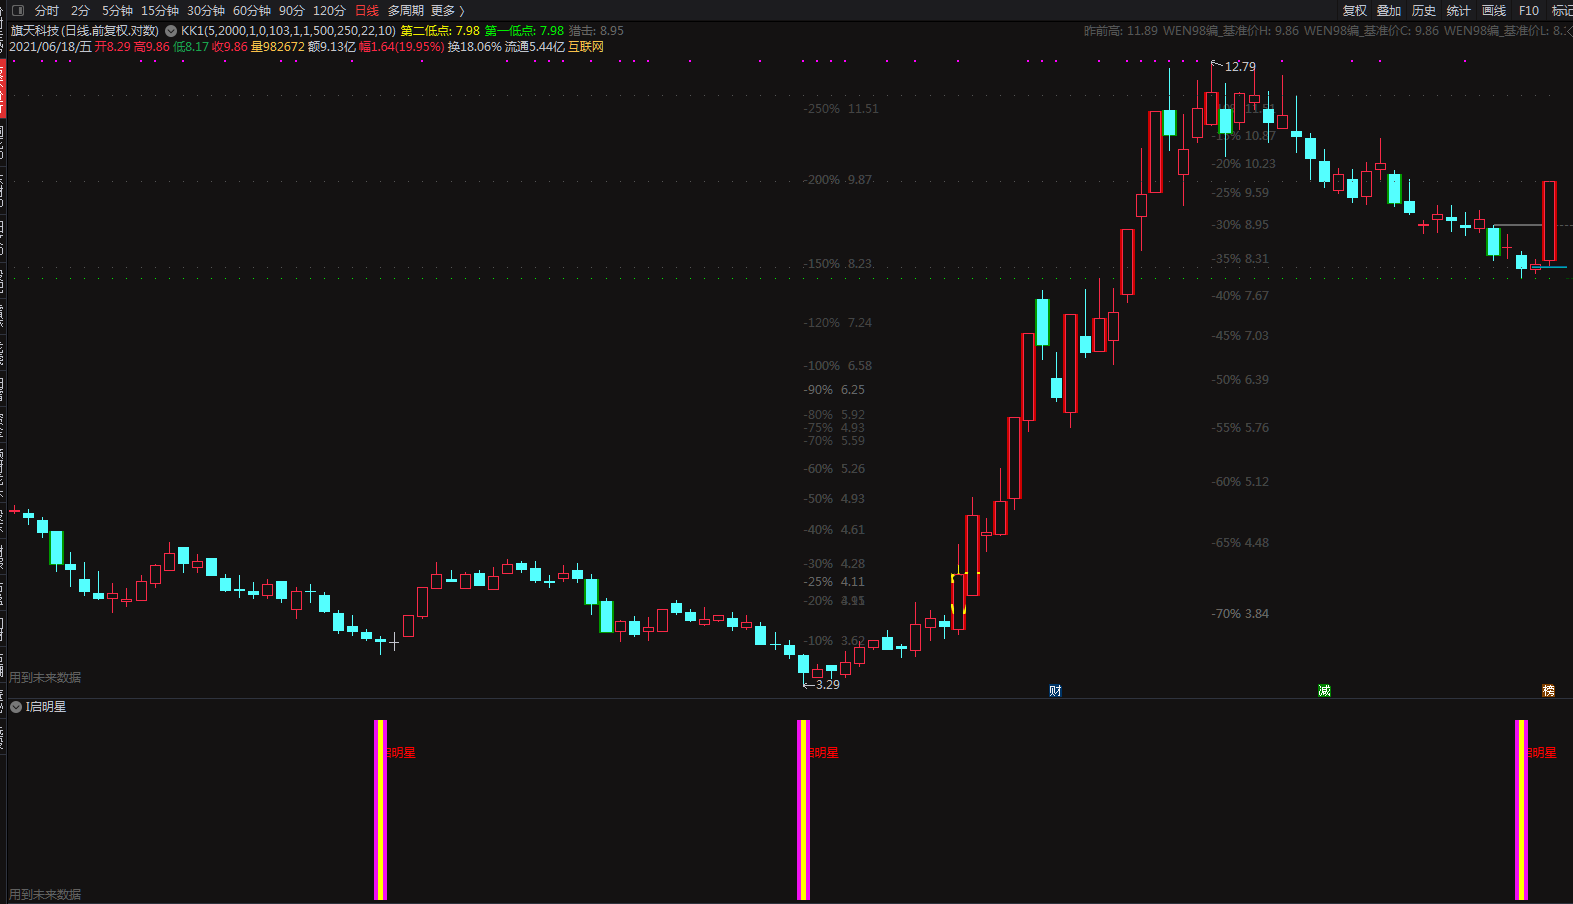Click the 量982672 volume value
This screenshot has height=904, width=1573.
[278, 47]
